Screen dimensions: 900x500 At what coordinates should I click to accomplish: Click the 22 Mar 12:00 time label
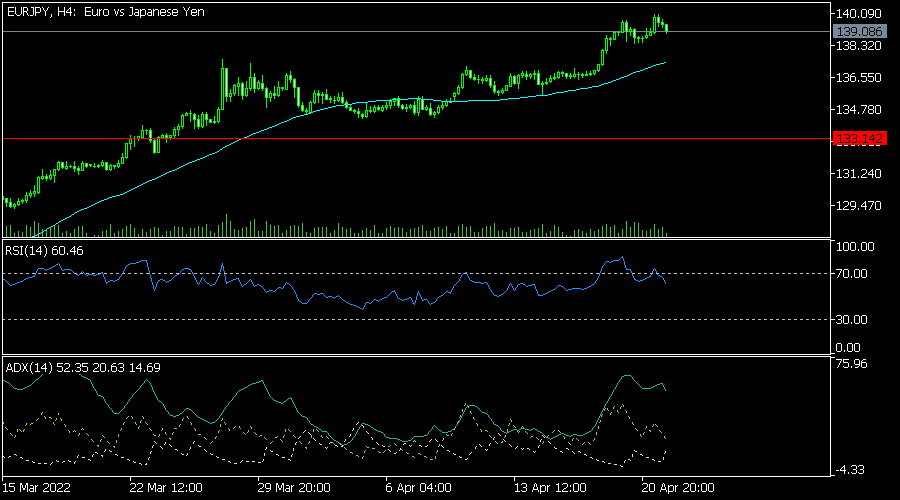point(166,488)
